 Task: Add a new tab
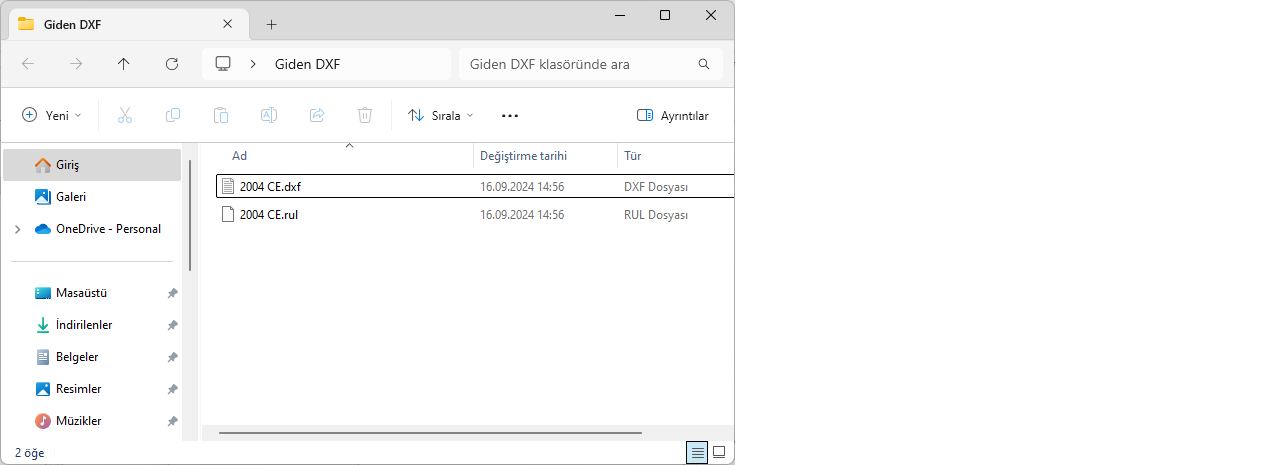tap(271, 24)
